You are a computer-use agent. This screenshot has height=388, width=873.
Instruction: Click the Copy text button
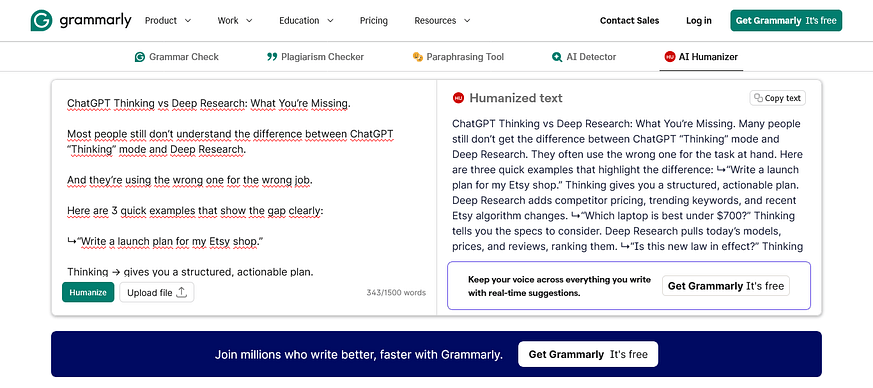click(777, 98)
